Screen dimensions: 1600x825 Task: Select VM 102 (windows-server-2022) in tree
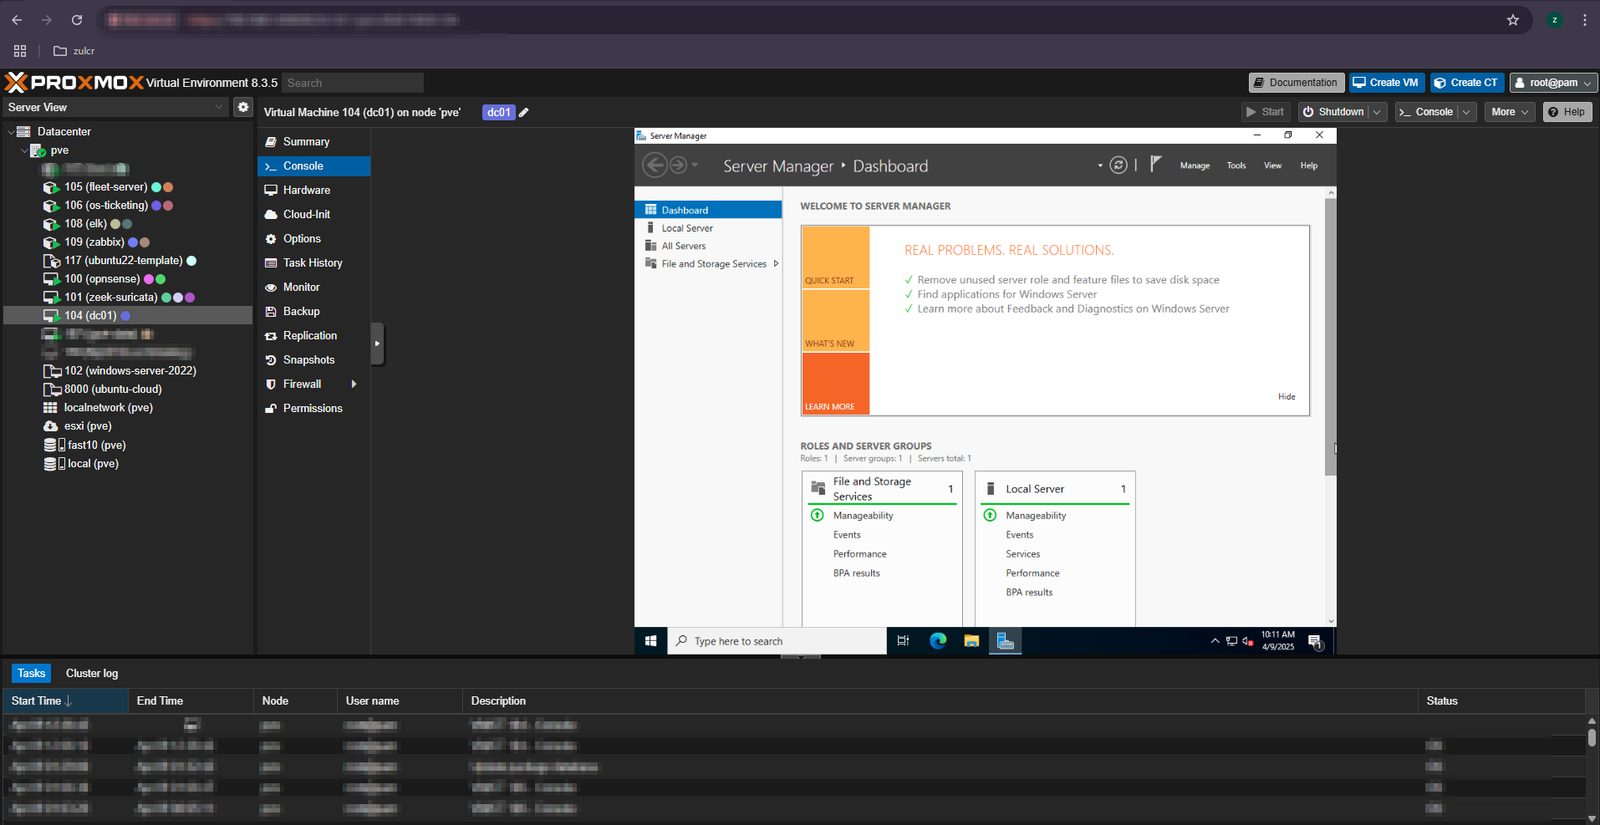click(x=130, y=371)
